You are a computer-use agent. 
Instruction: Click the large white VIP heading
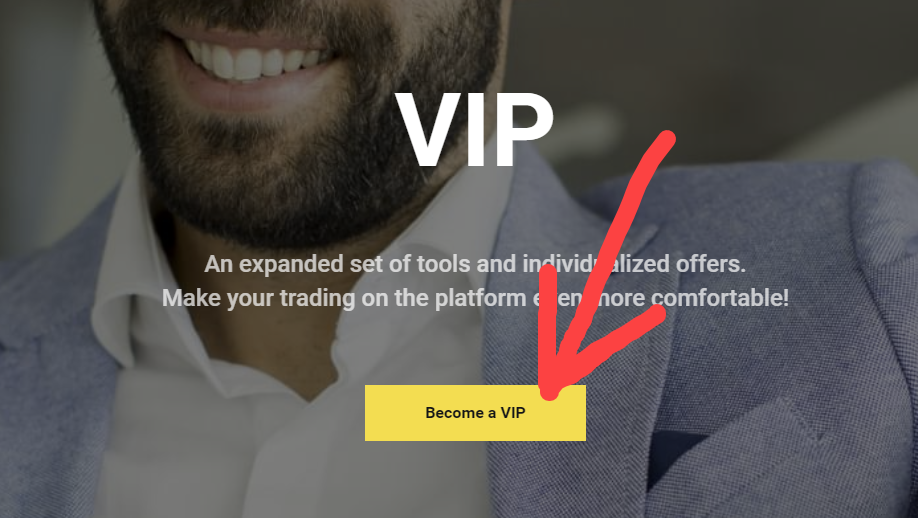pos(475,131)
